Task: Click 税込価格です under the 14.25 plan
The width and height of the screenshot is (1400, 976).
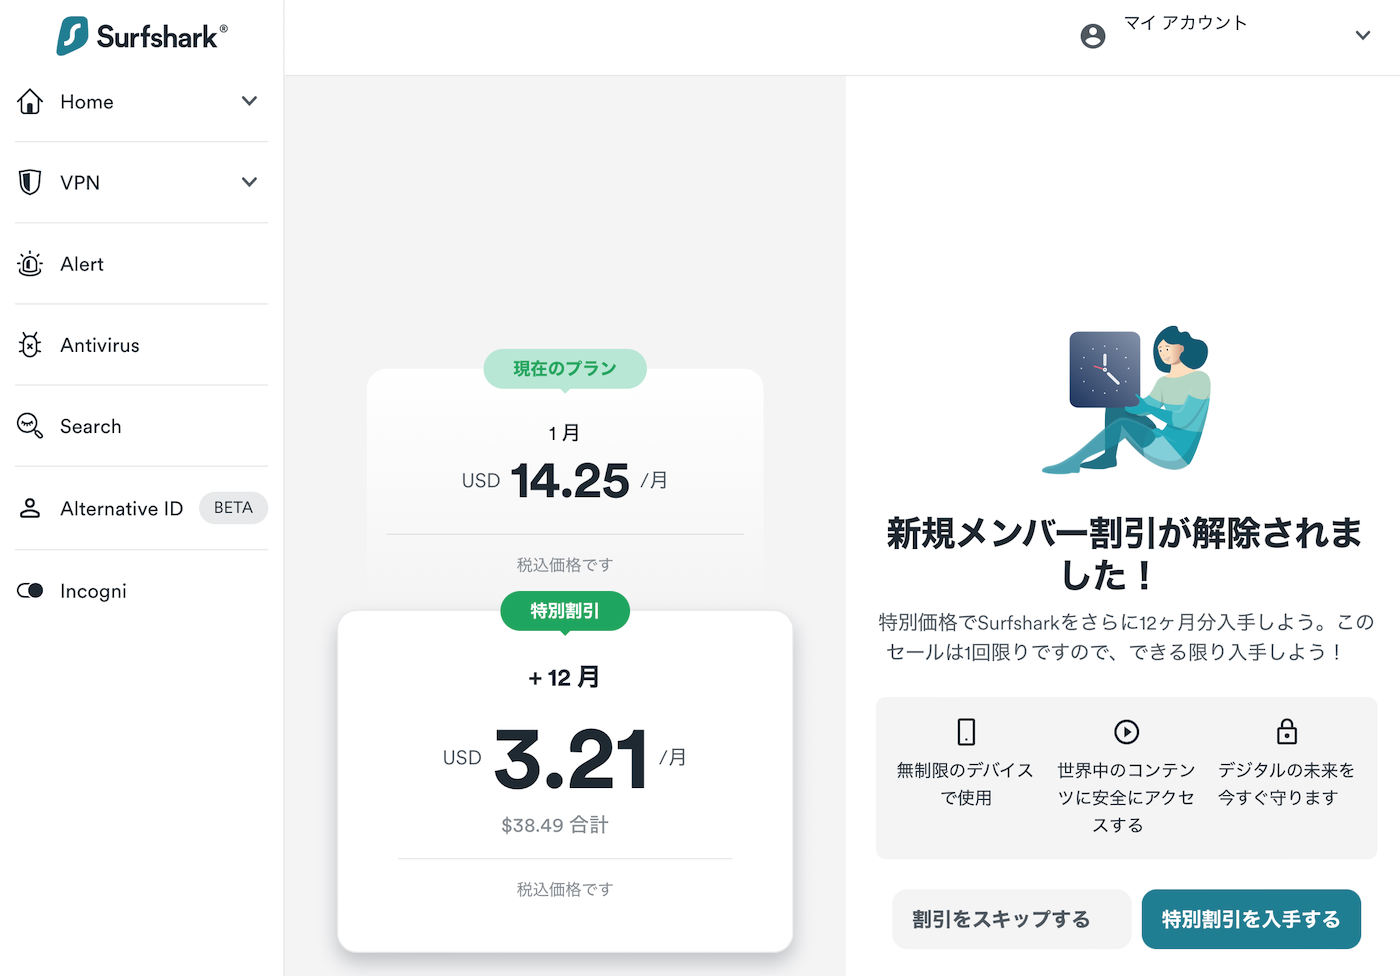Action: tap(565, 565)
